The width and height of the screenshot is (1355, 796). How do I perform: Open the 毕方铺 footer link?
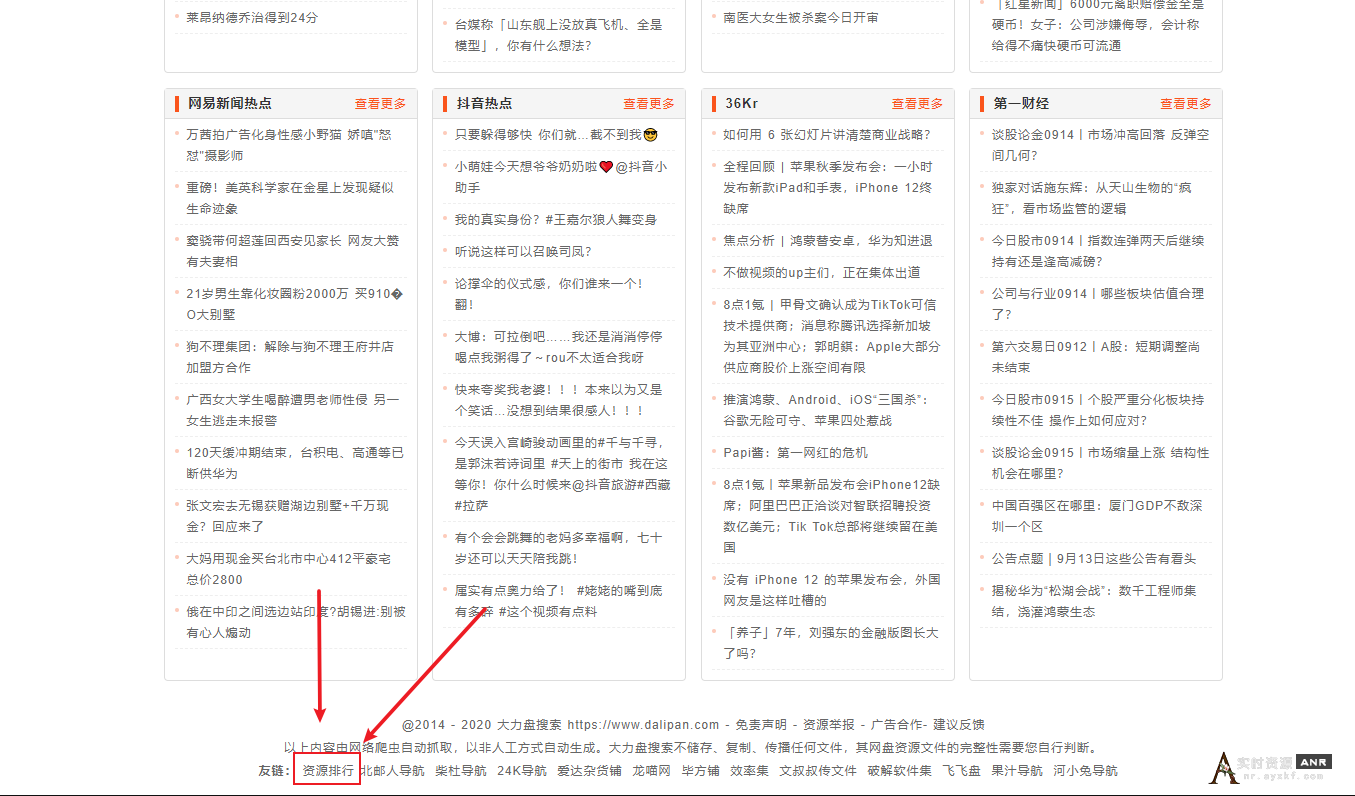[x=700, y=771]
